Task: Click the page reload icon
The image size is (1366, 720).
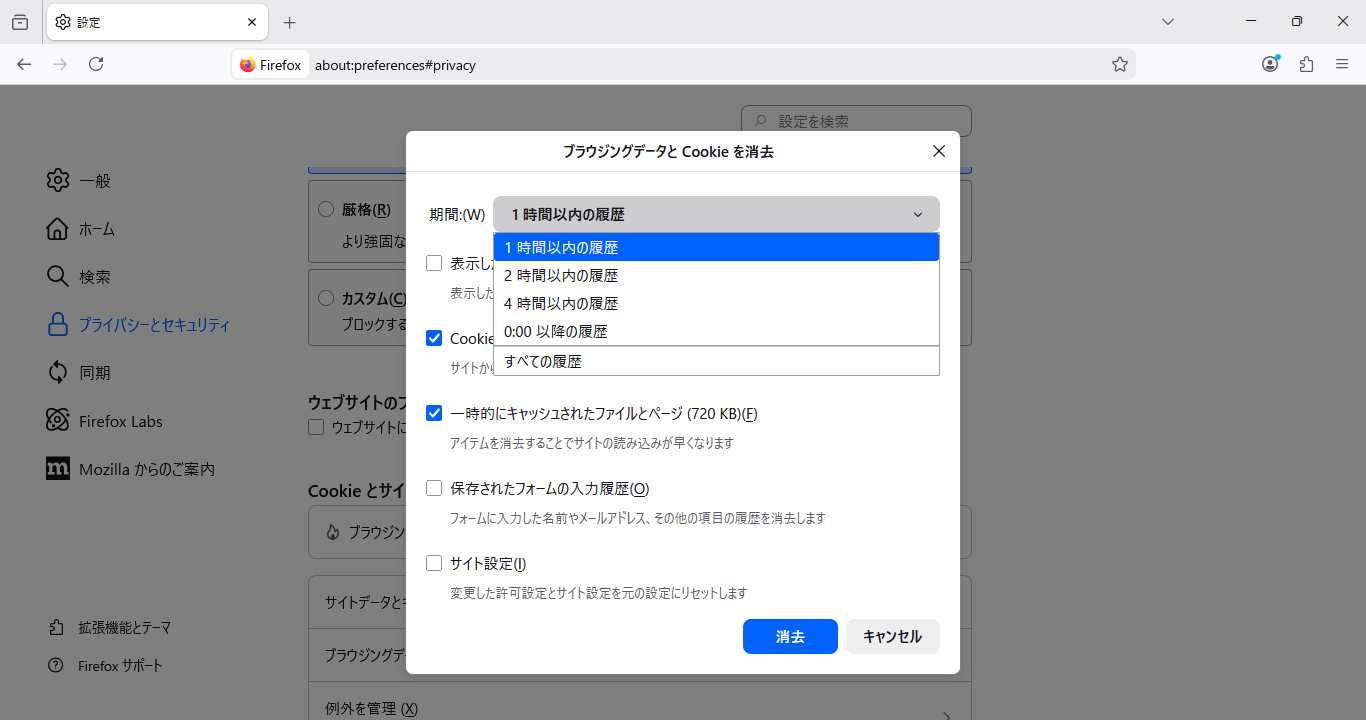Action: pos(96,64)
